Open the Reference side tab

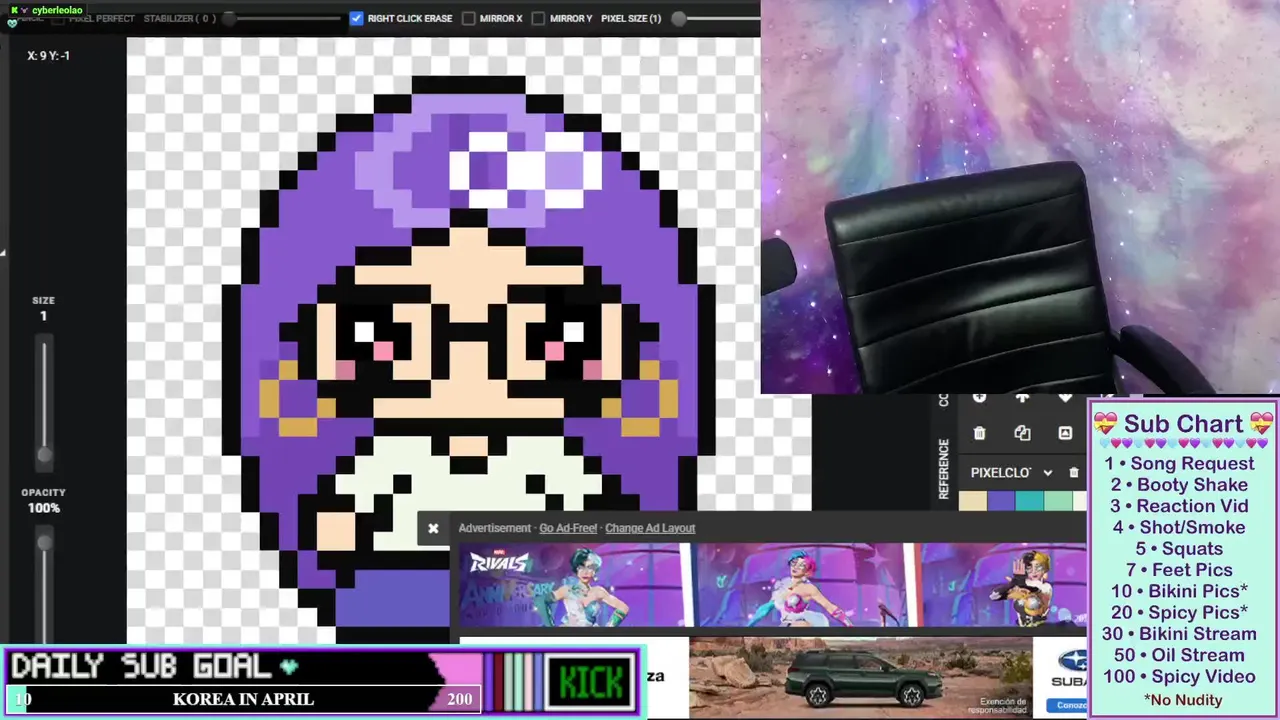(x=944, y=468)
